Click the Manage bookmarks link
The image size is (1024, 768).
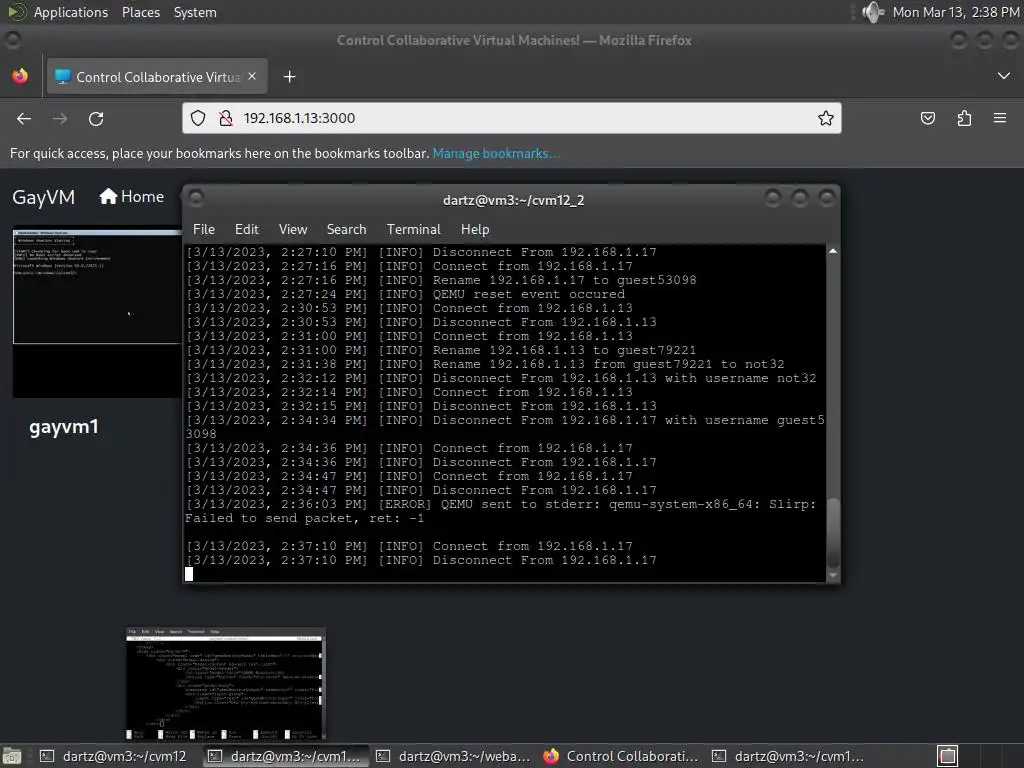pyautogui.click(x=496, y=153)
